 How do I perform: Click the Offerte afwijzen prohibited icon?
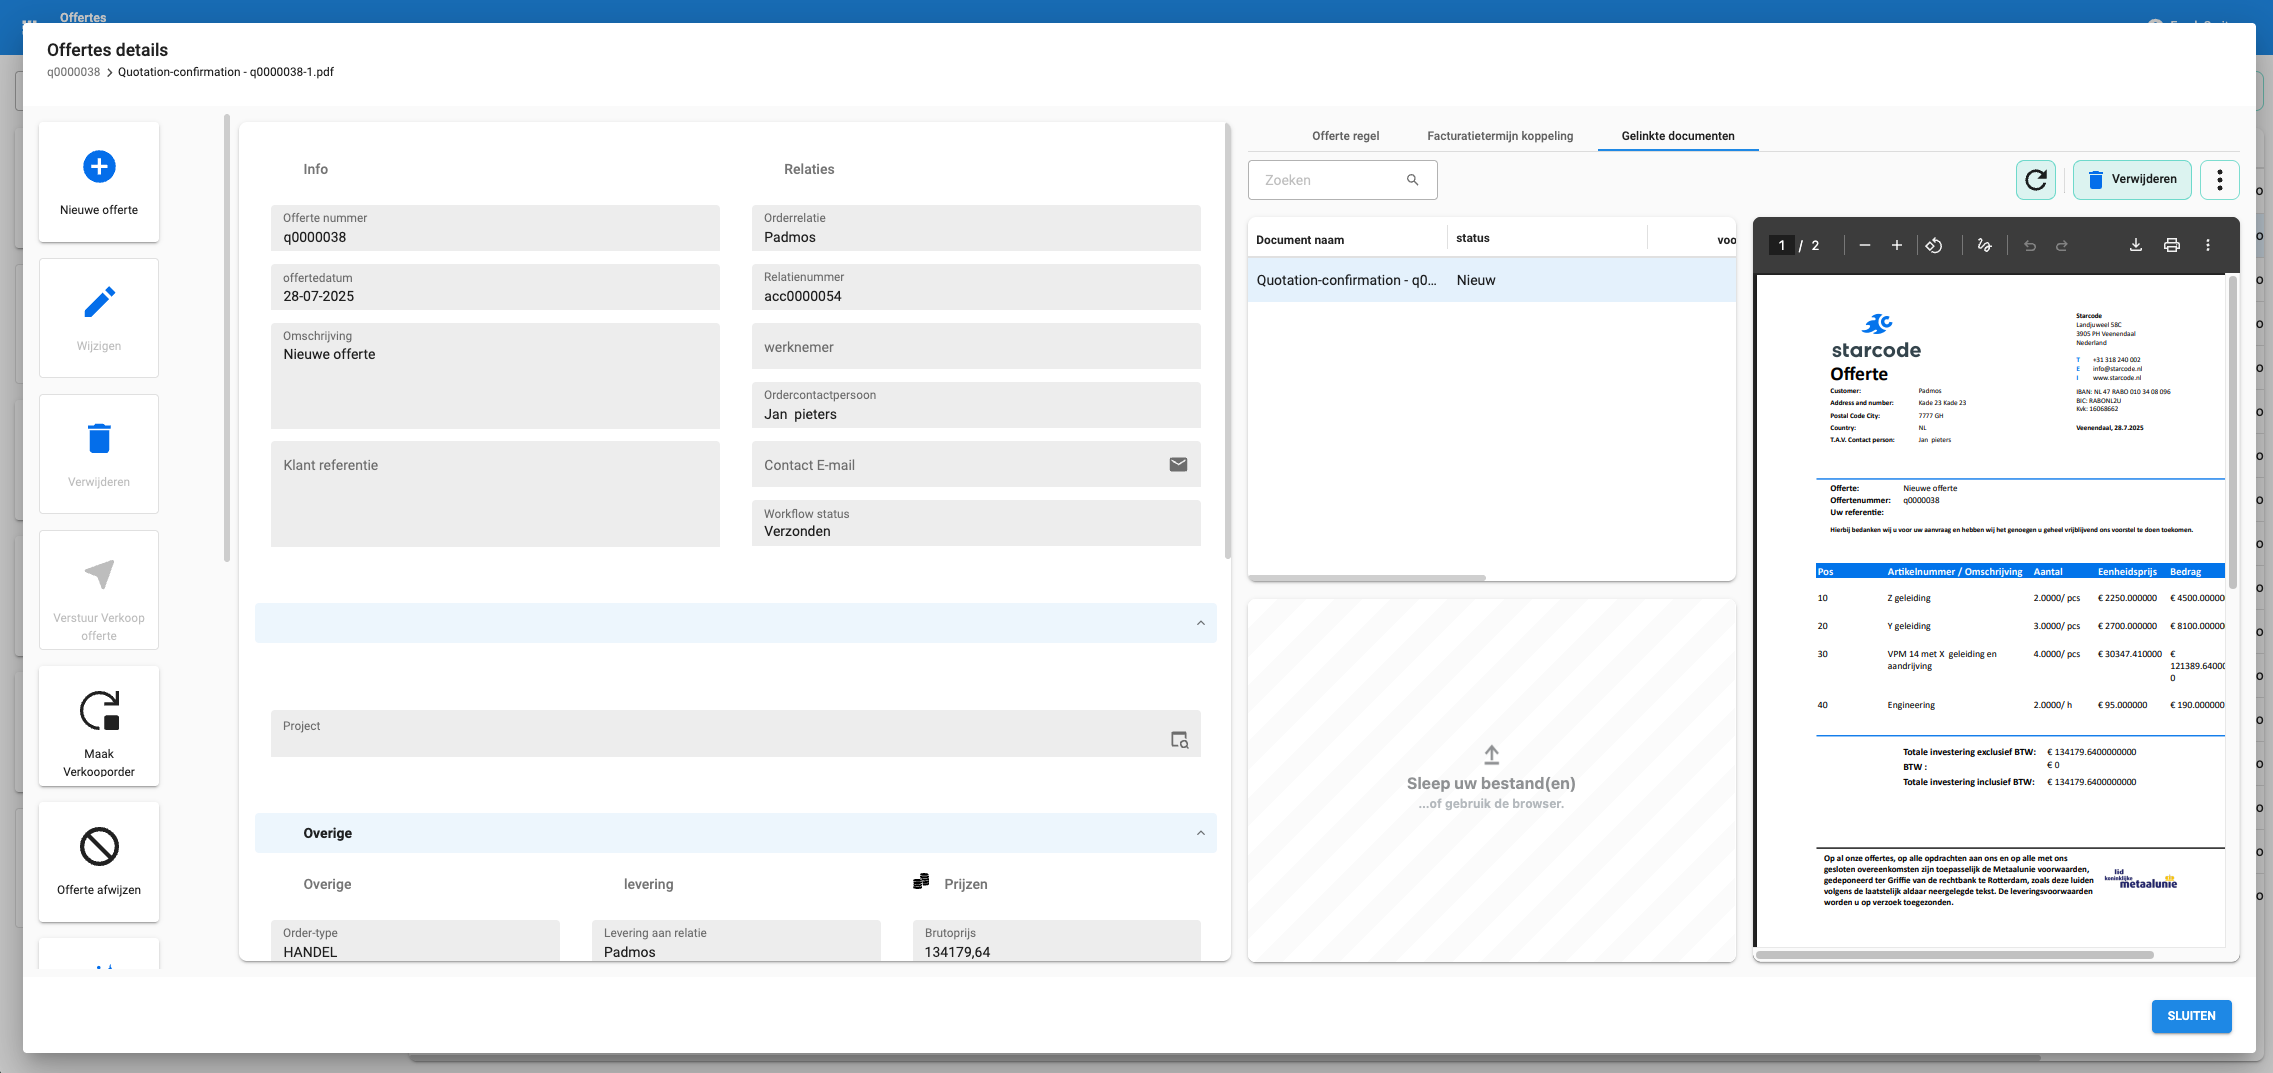coord(99,846)
